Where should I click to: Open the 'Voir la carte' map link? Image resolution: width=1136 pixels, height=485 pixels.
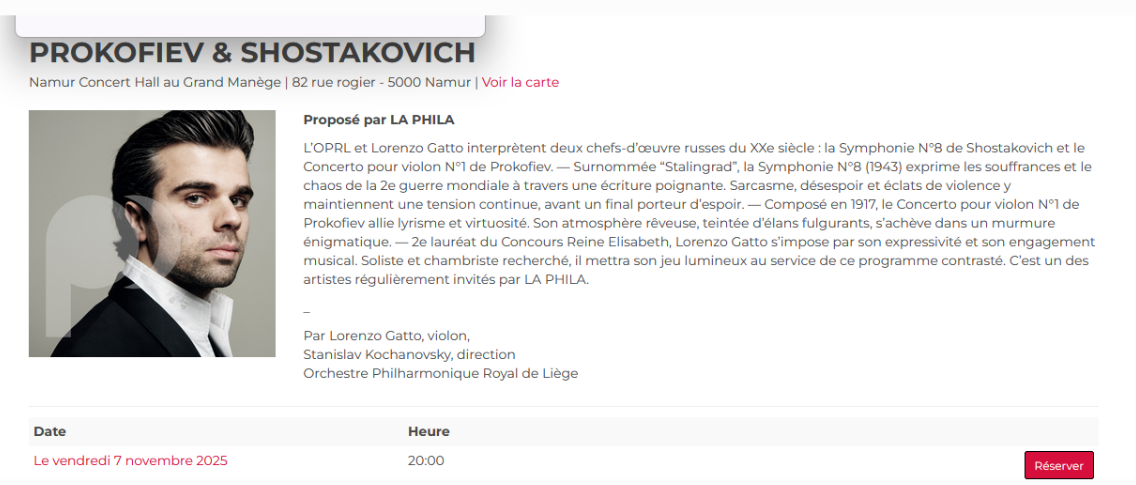[520, 82]
